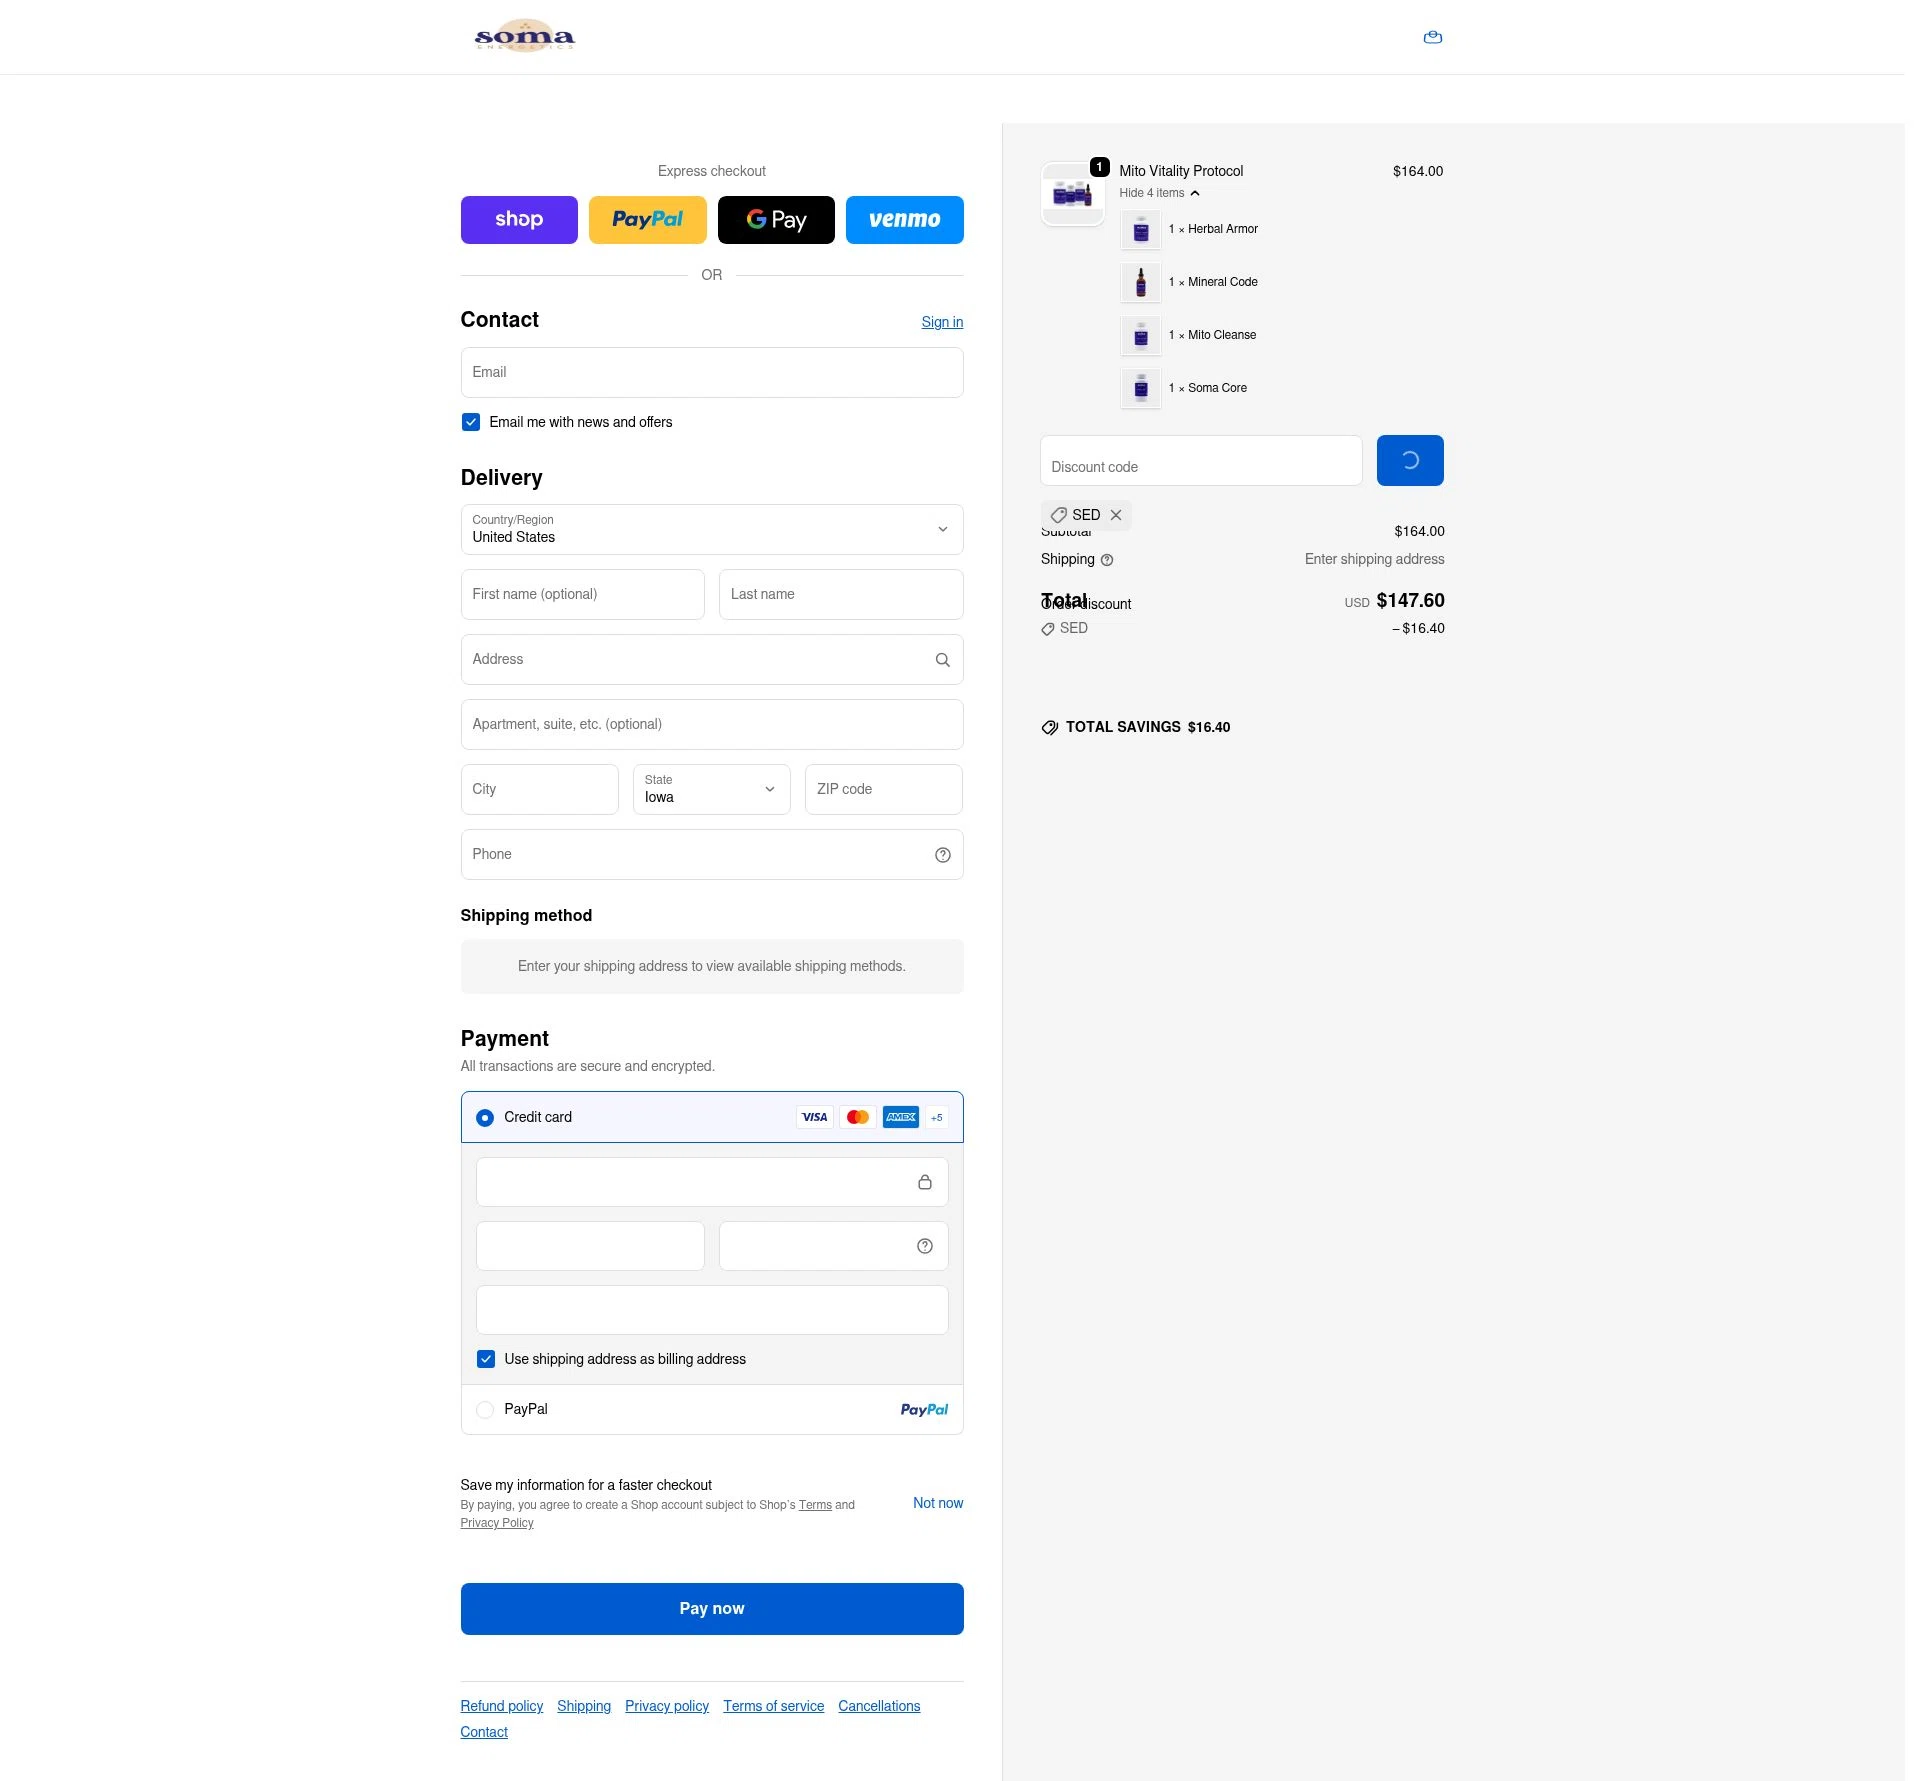Focus the ZIP code field
This screenshot has height=1781, width=1920.
[x=884, y=790]
